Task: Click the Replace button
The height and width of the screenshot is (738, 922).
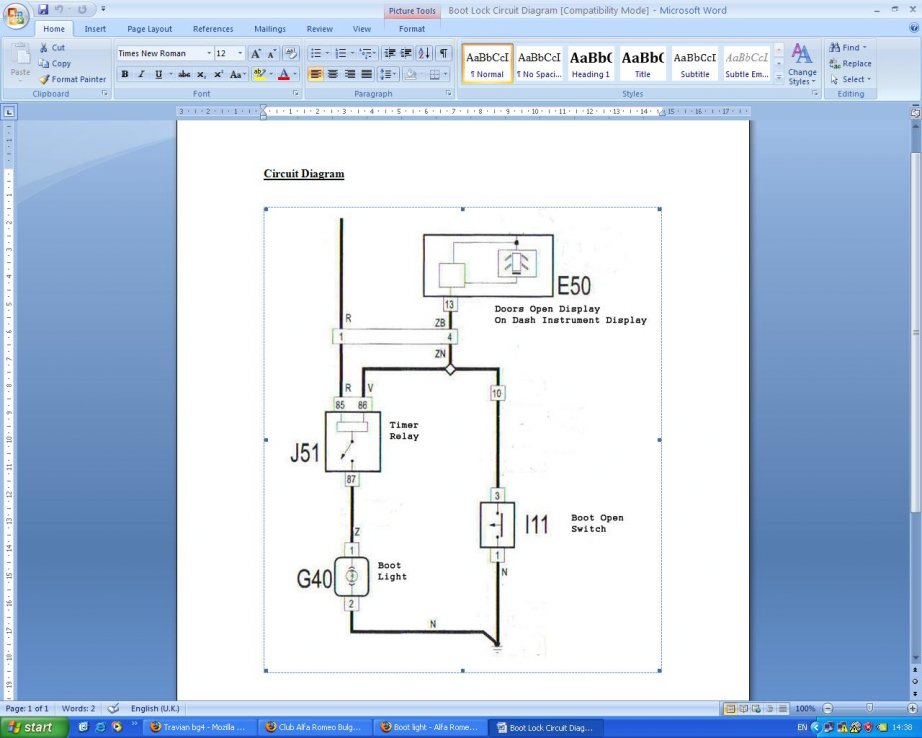Action: coord(850,63)
